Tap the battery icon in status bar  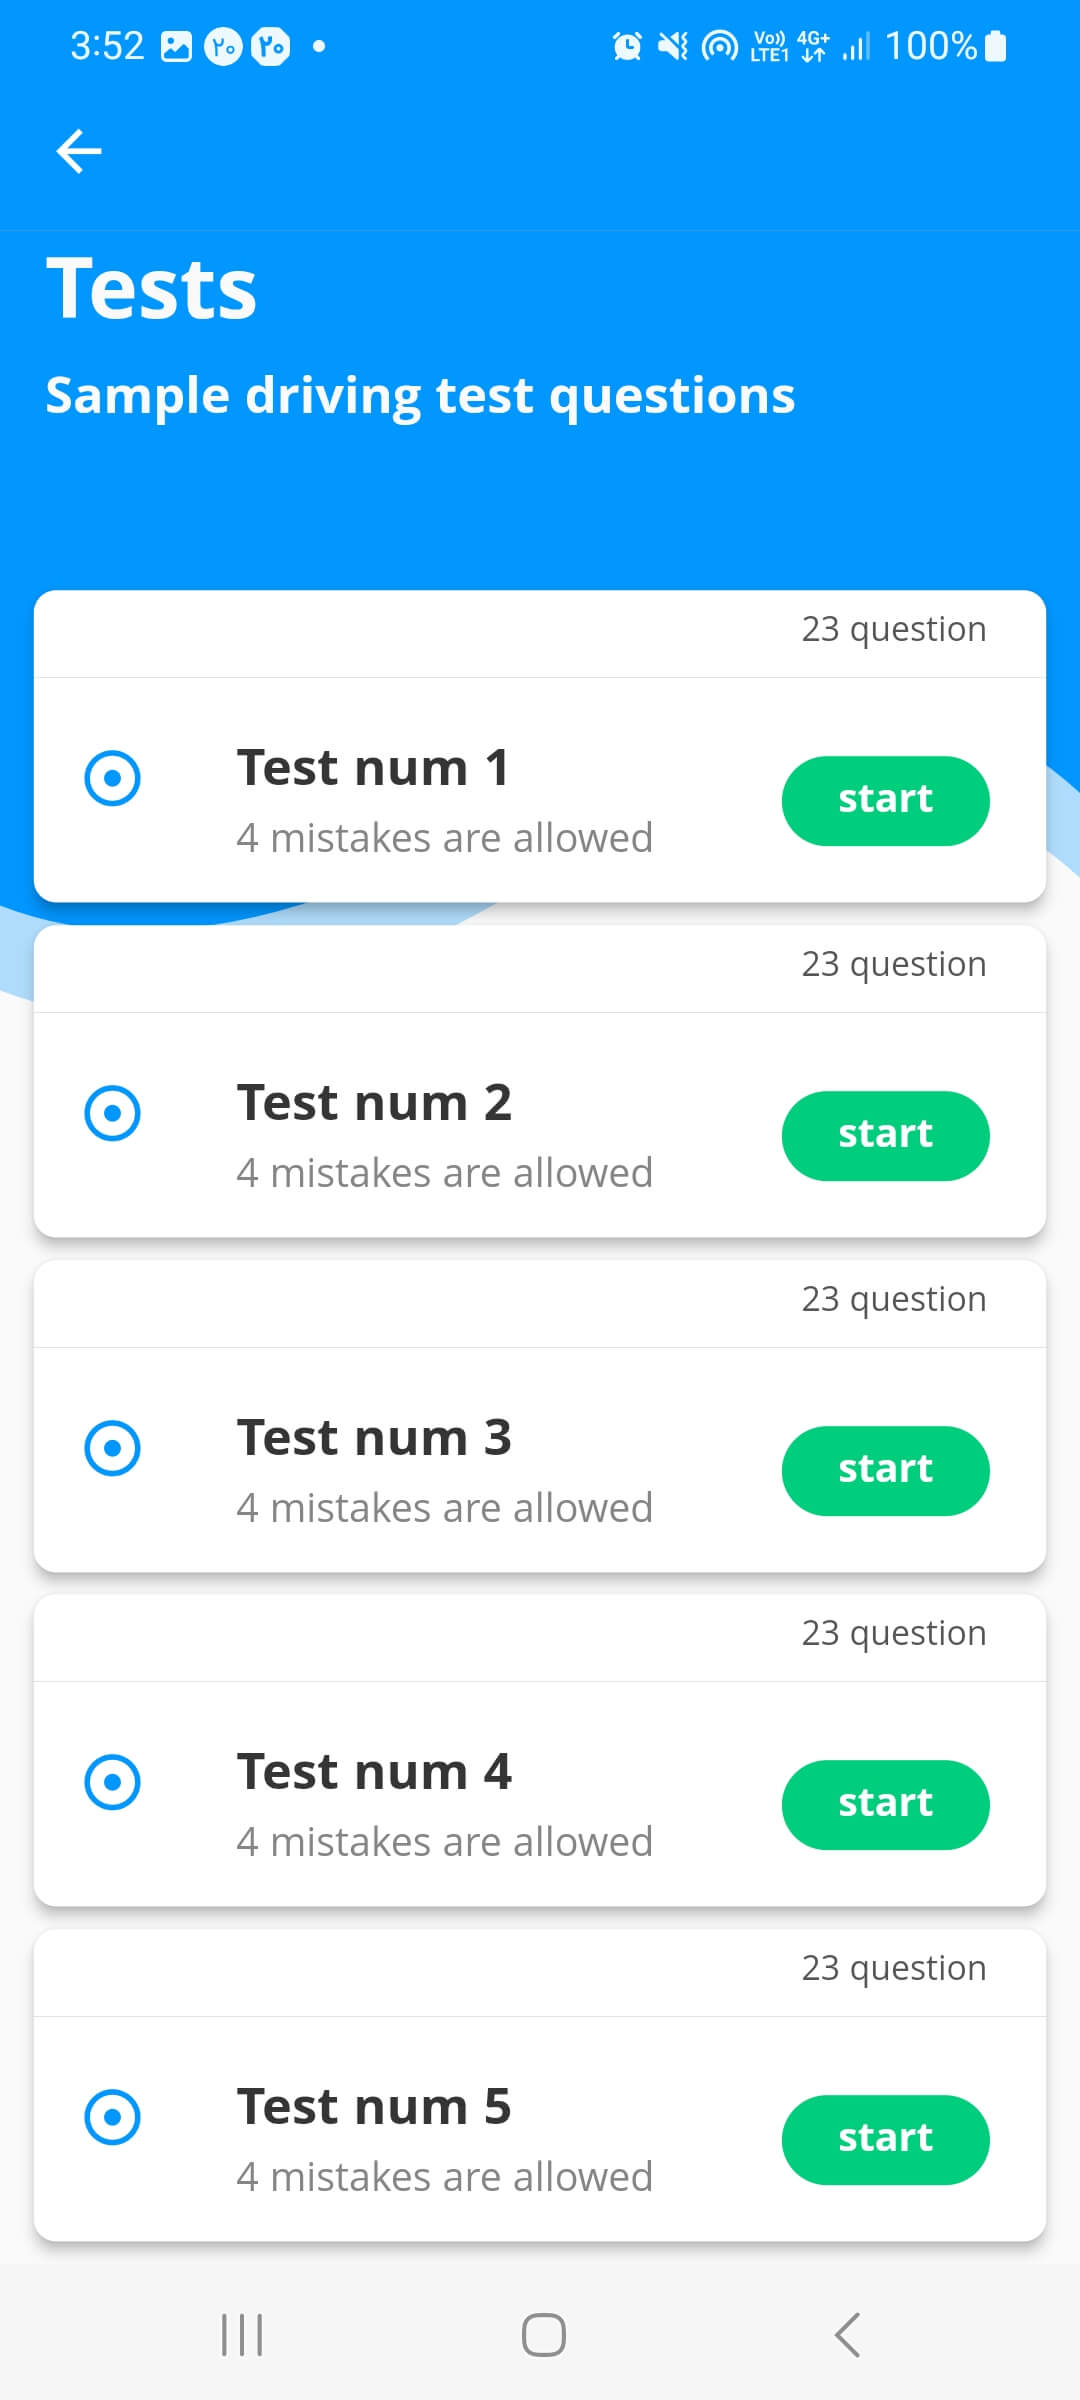(995, 46)
